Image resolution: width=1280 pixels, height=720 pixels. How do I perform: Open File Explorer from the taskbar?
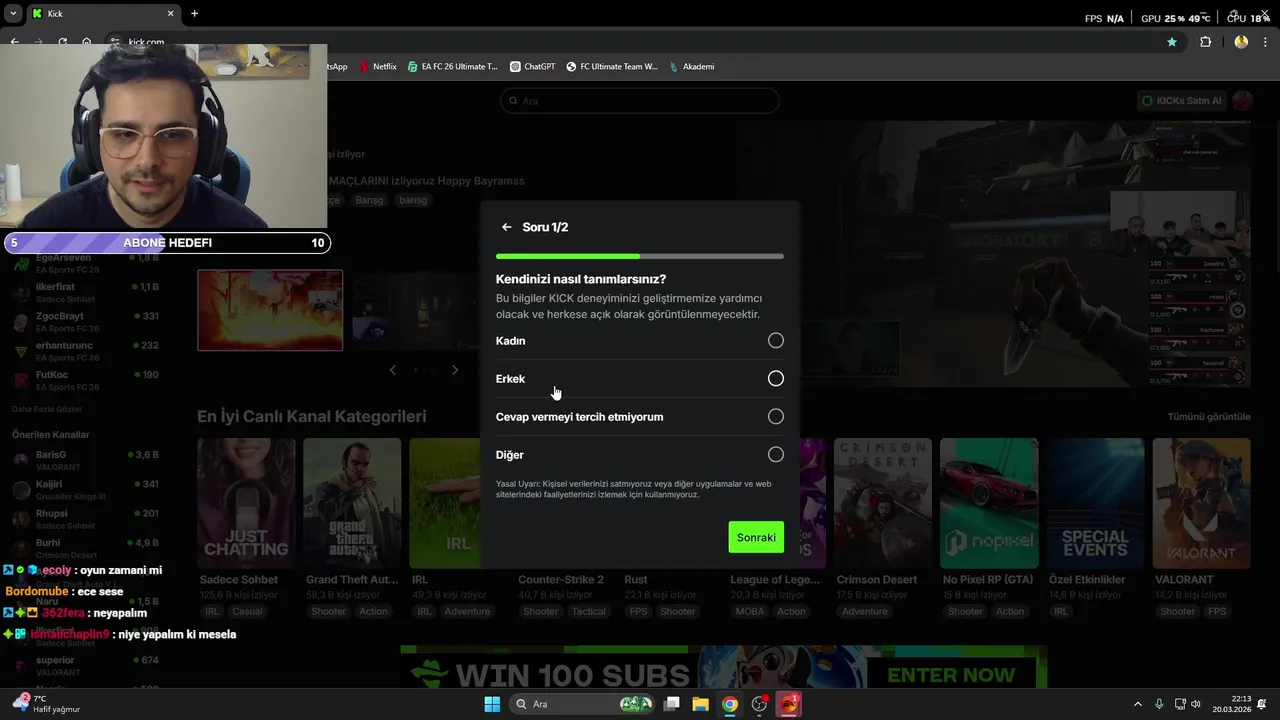point(701,704)
